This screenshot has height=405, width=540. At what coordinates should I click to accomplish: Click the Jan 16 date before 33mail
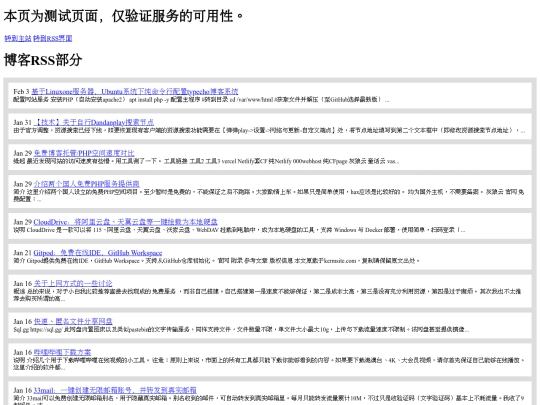point(22,390)
